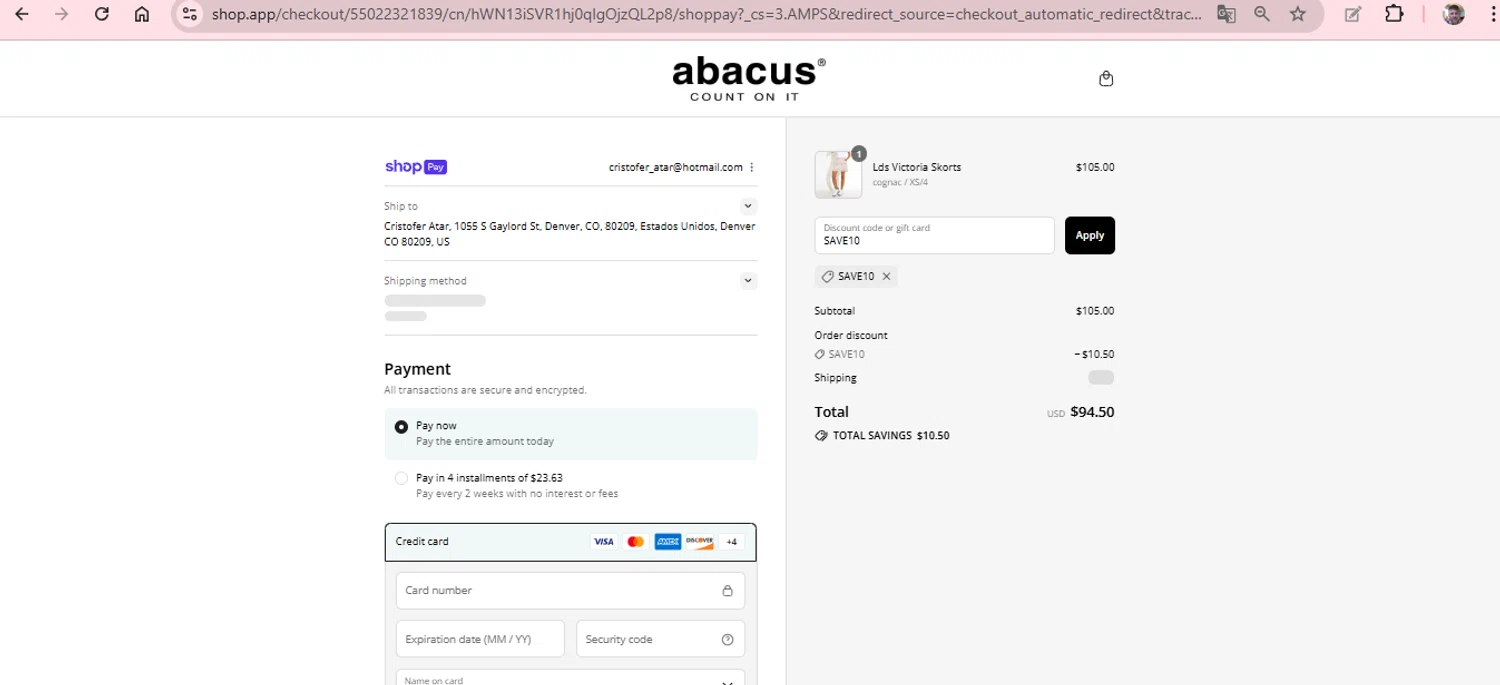
Task: Click the American Express card icon
Action: pyautogui.click(x=668, y=541)
